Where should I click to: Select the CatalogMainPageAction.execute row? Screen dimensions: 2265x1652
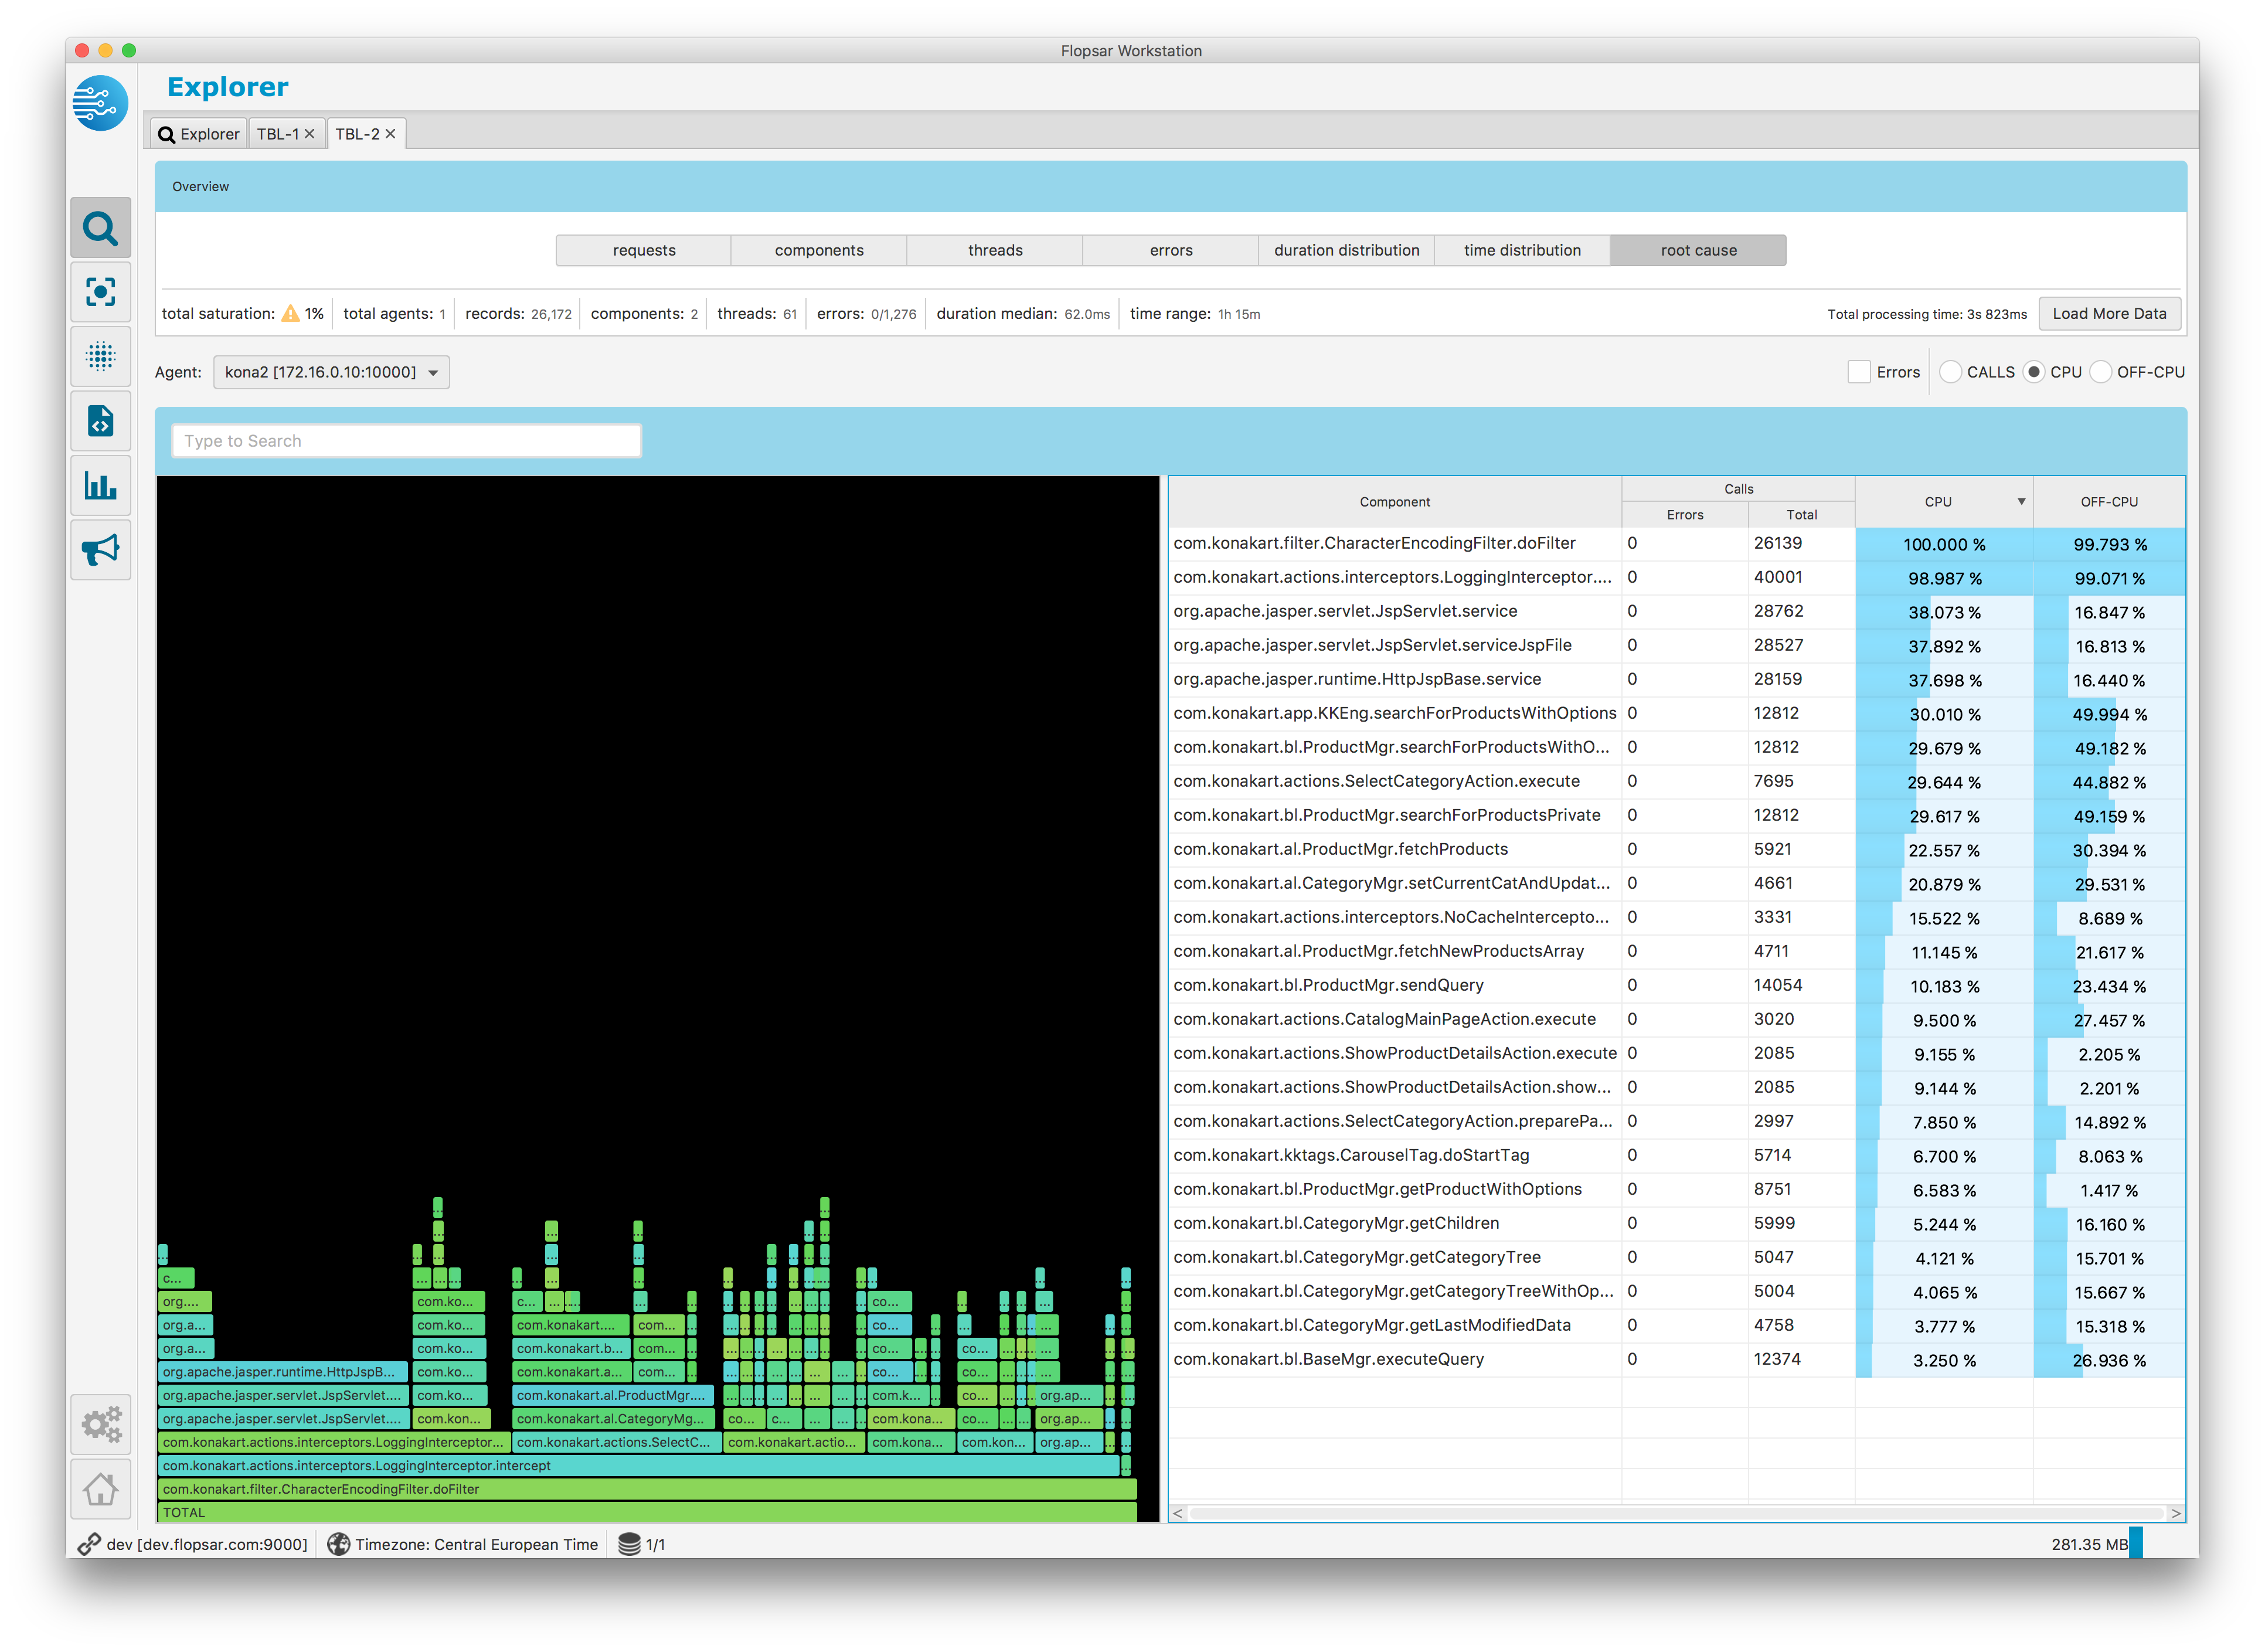1677,1019
